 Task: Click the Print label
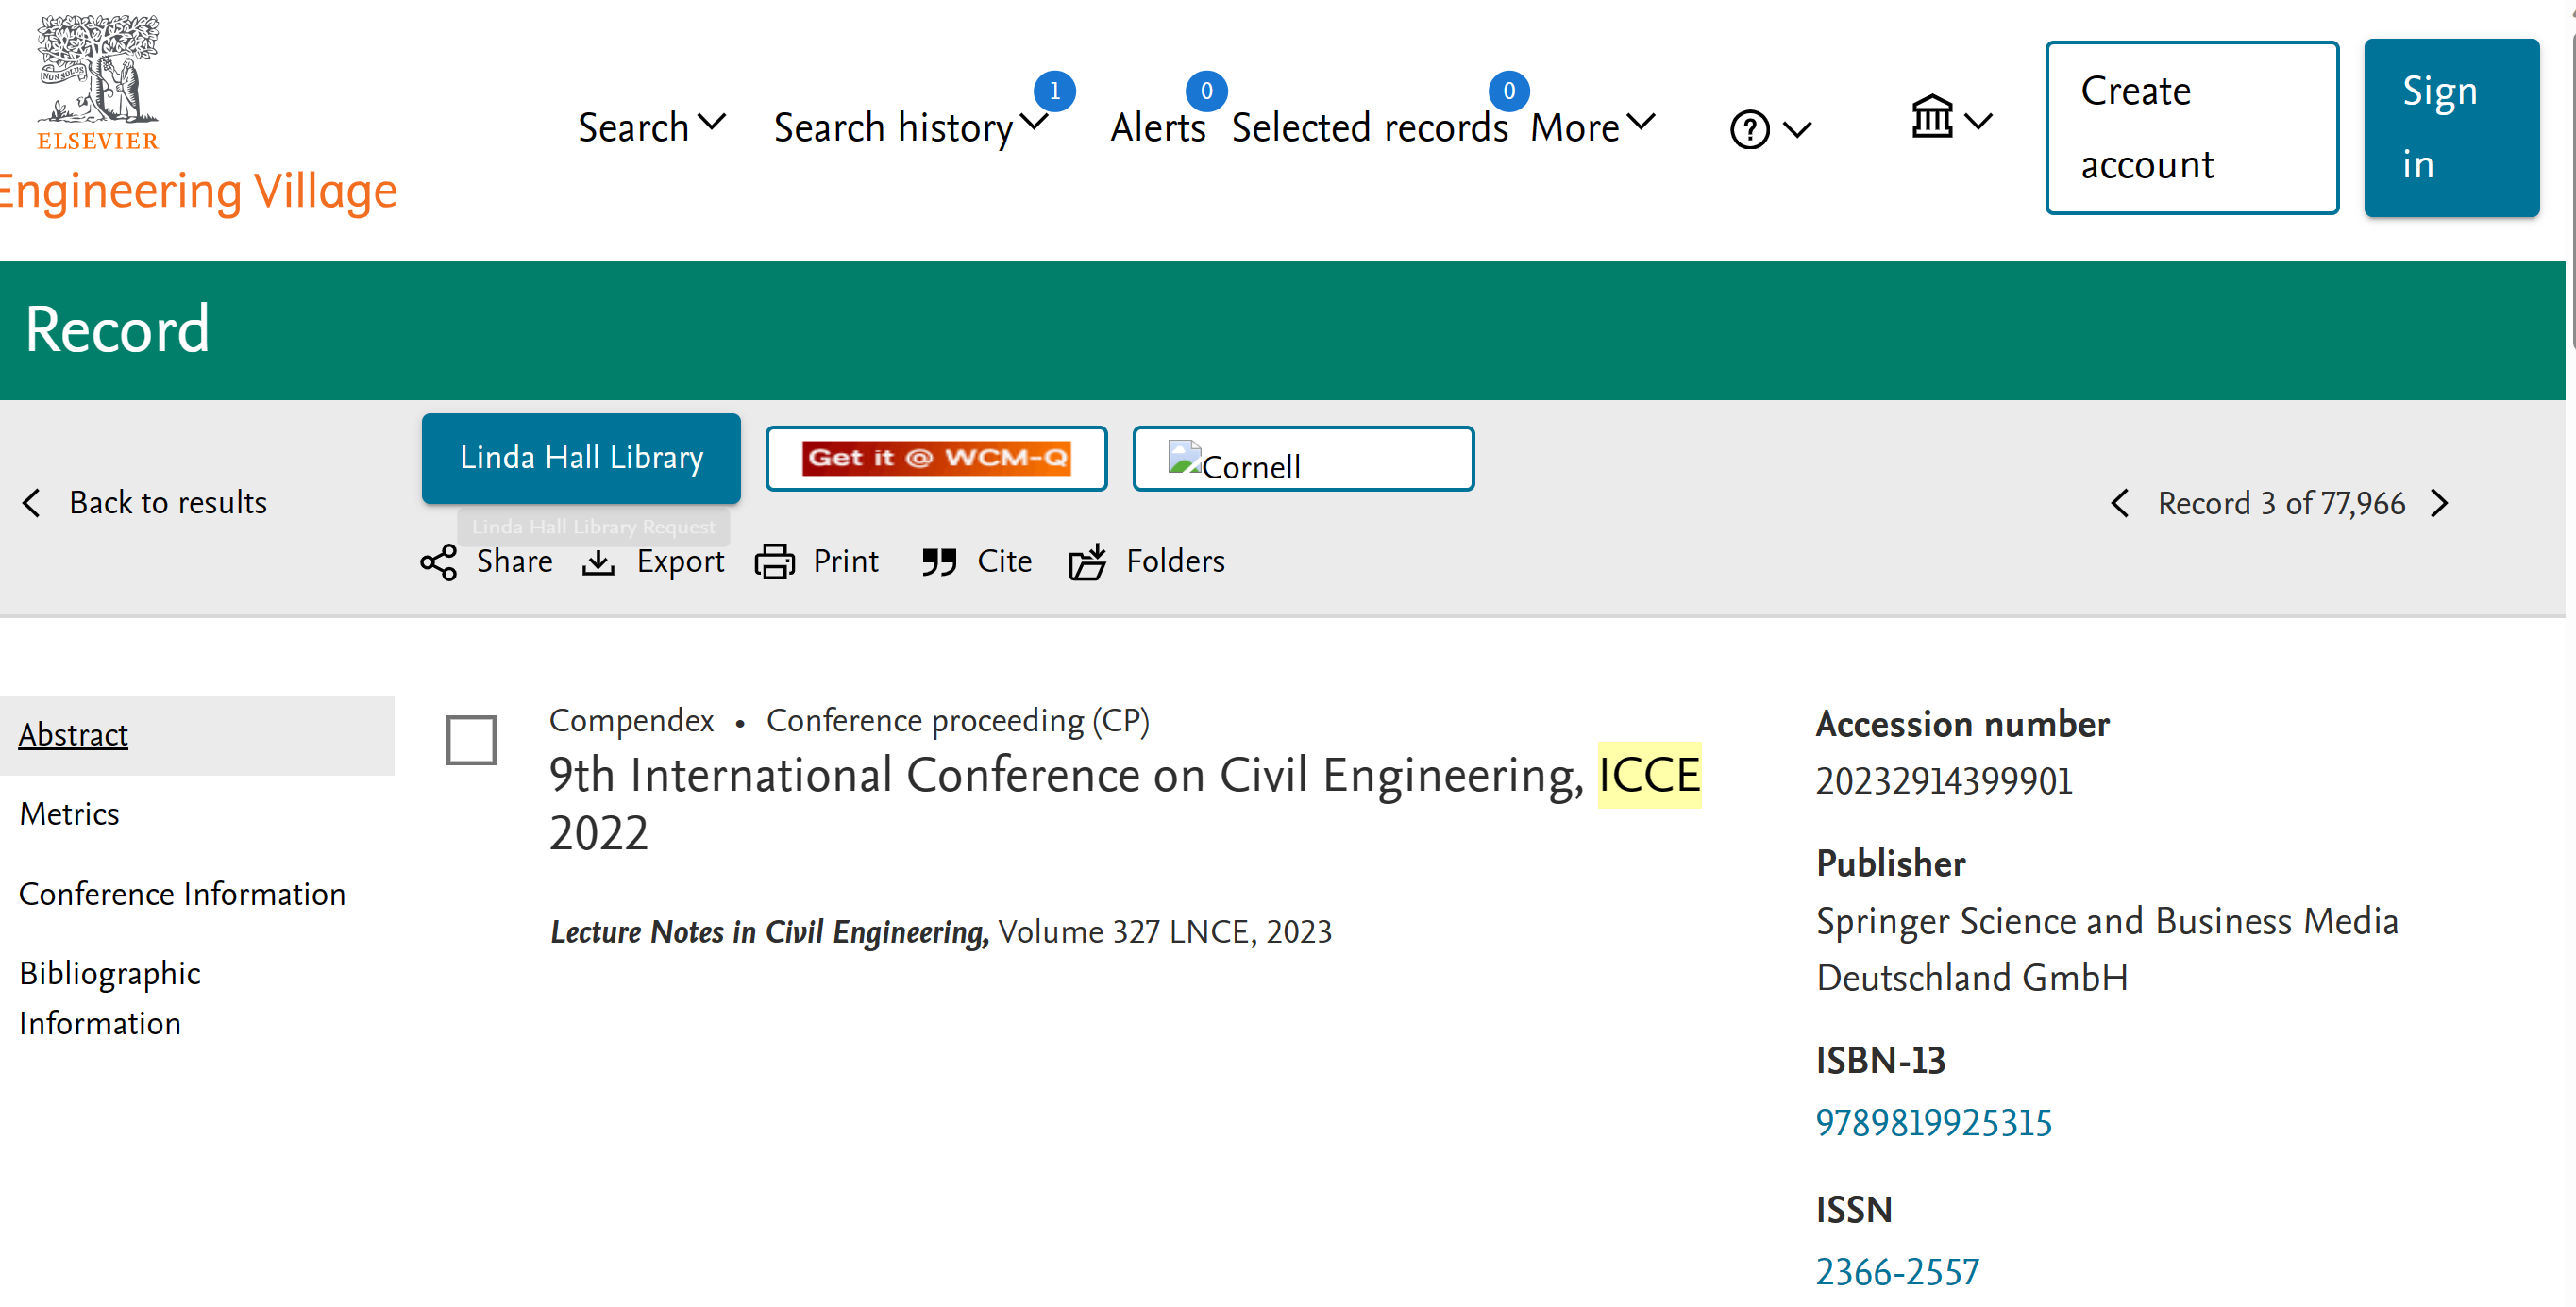coord(845,561)
